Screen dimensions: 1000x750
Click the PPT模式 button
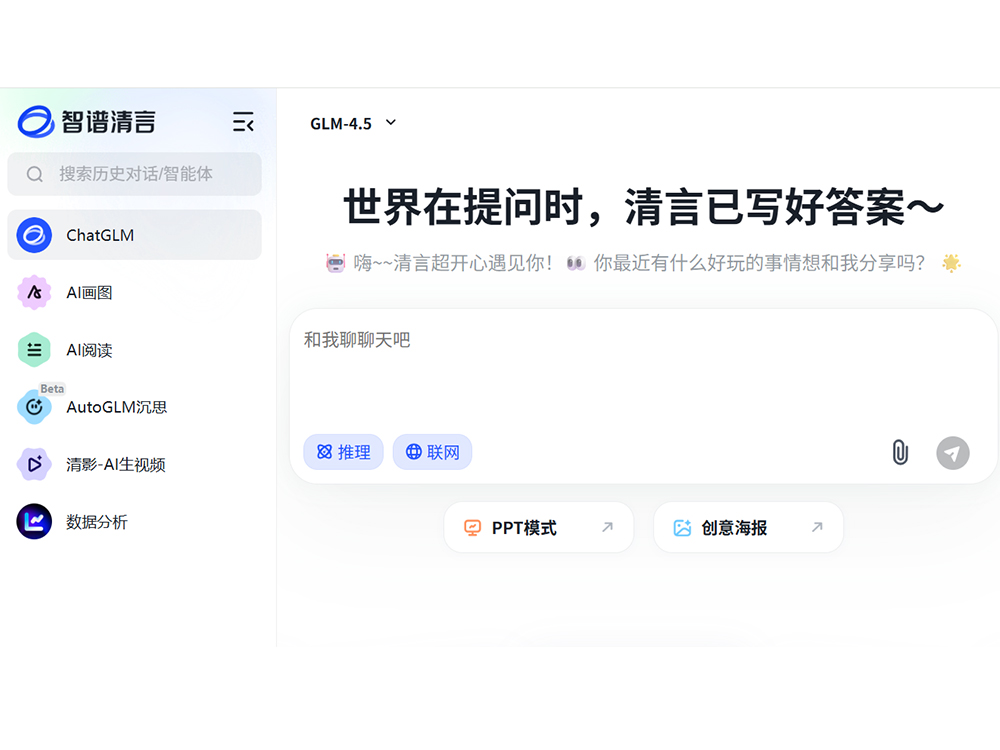pos(539,527)
